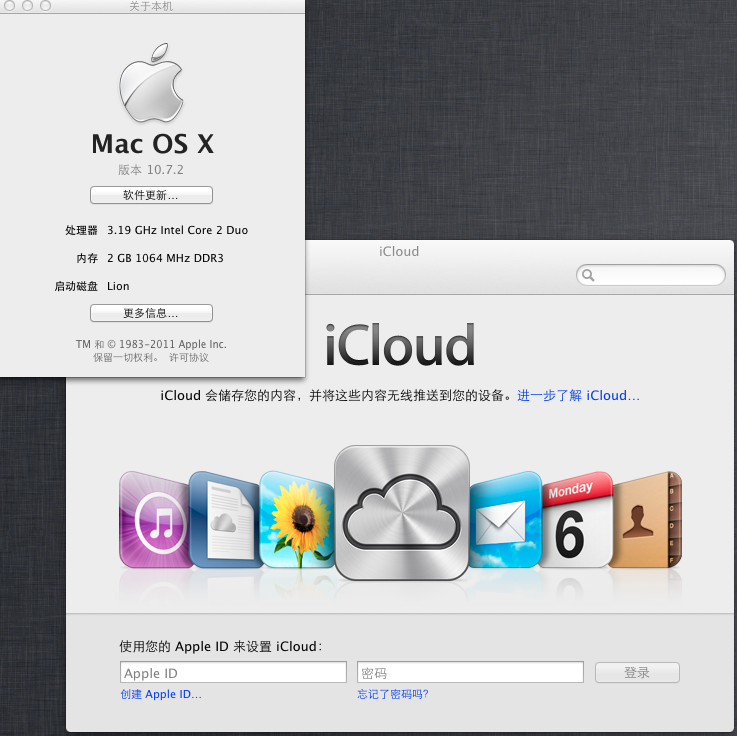The image size is (737, 736).
Task: Select the brown Contacts address book icon
Action: (x=645, y=518)
